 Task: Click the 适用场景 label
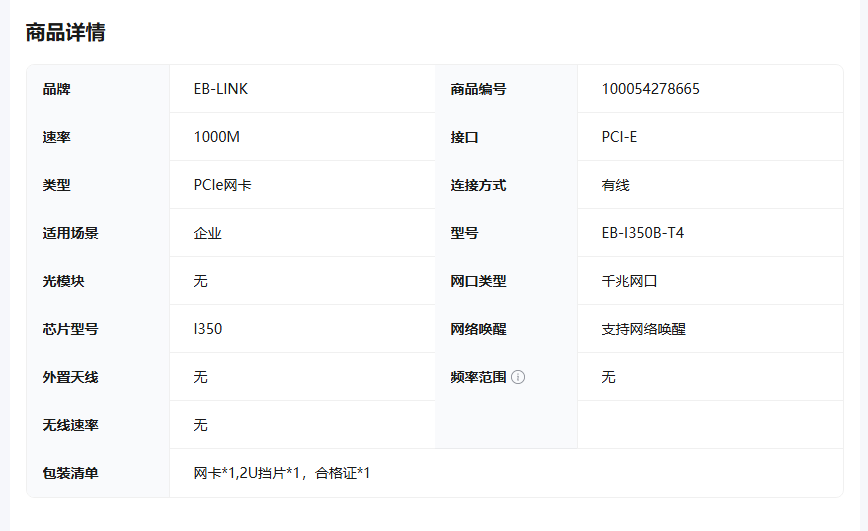tap(70, 233)
